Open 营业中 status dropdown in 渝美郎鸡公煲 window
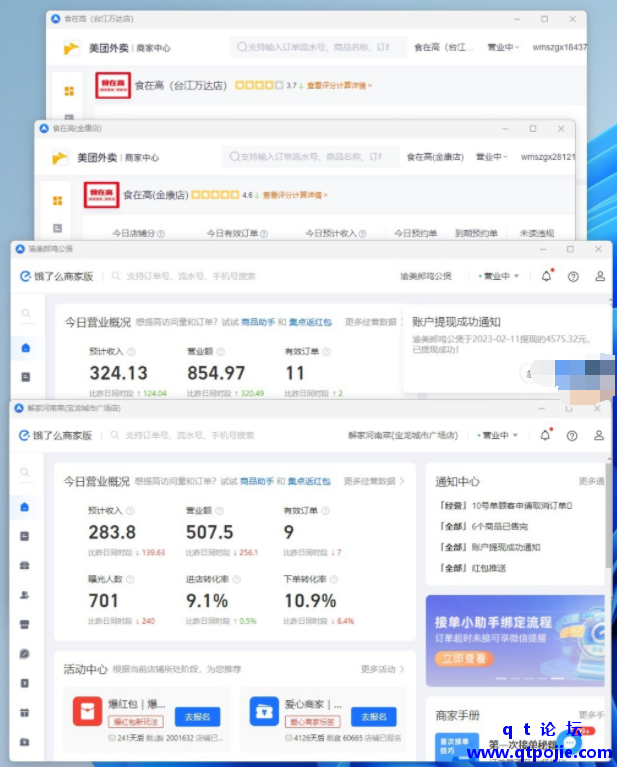The height and width of the screenshot is (767, 617). click(499, 276)
